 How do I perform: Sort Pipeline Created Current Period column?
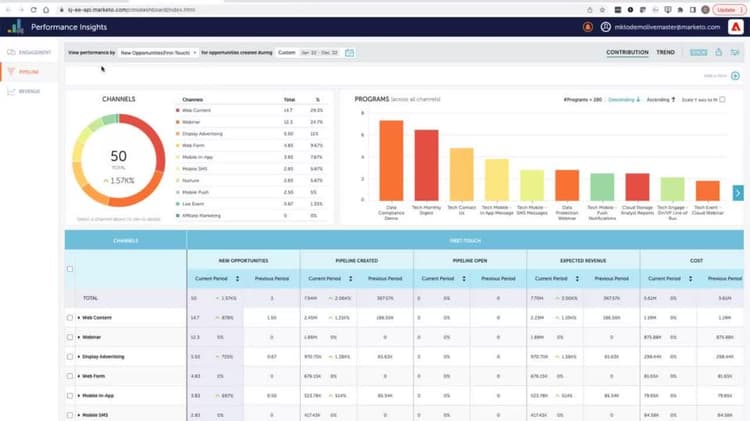point(351,278)
